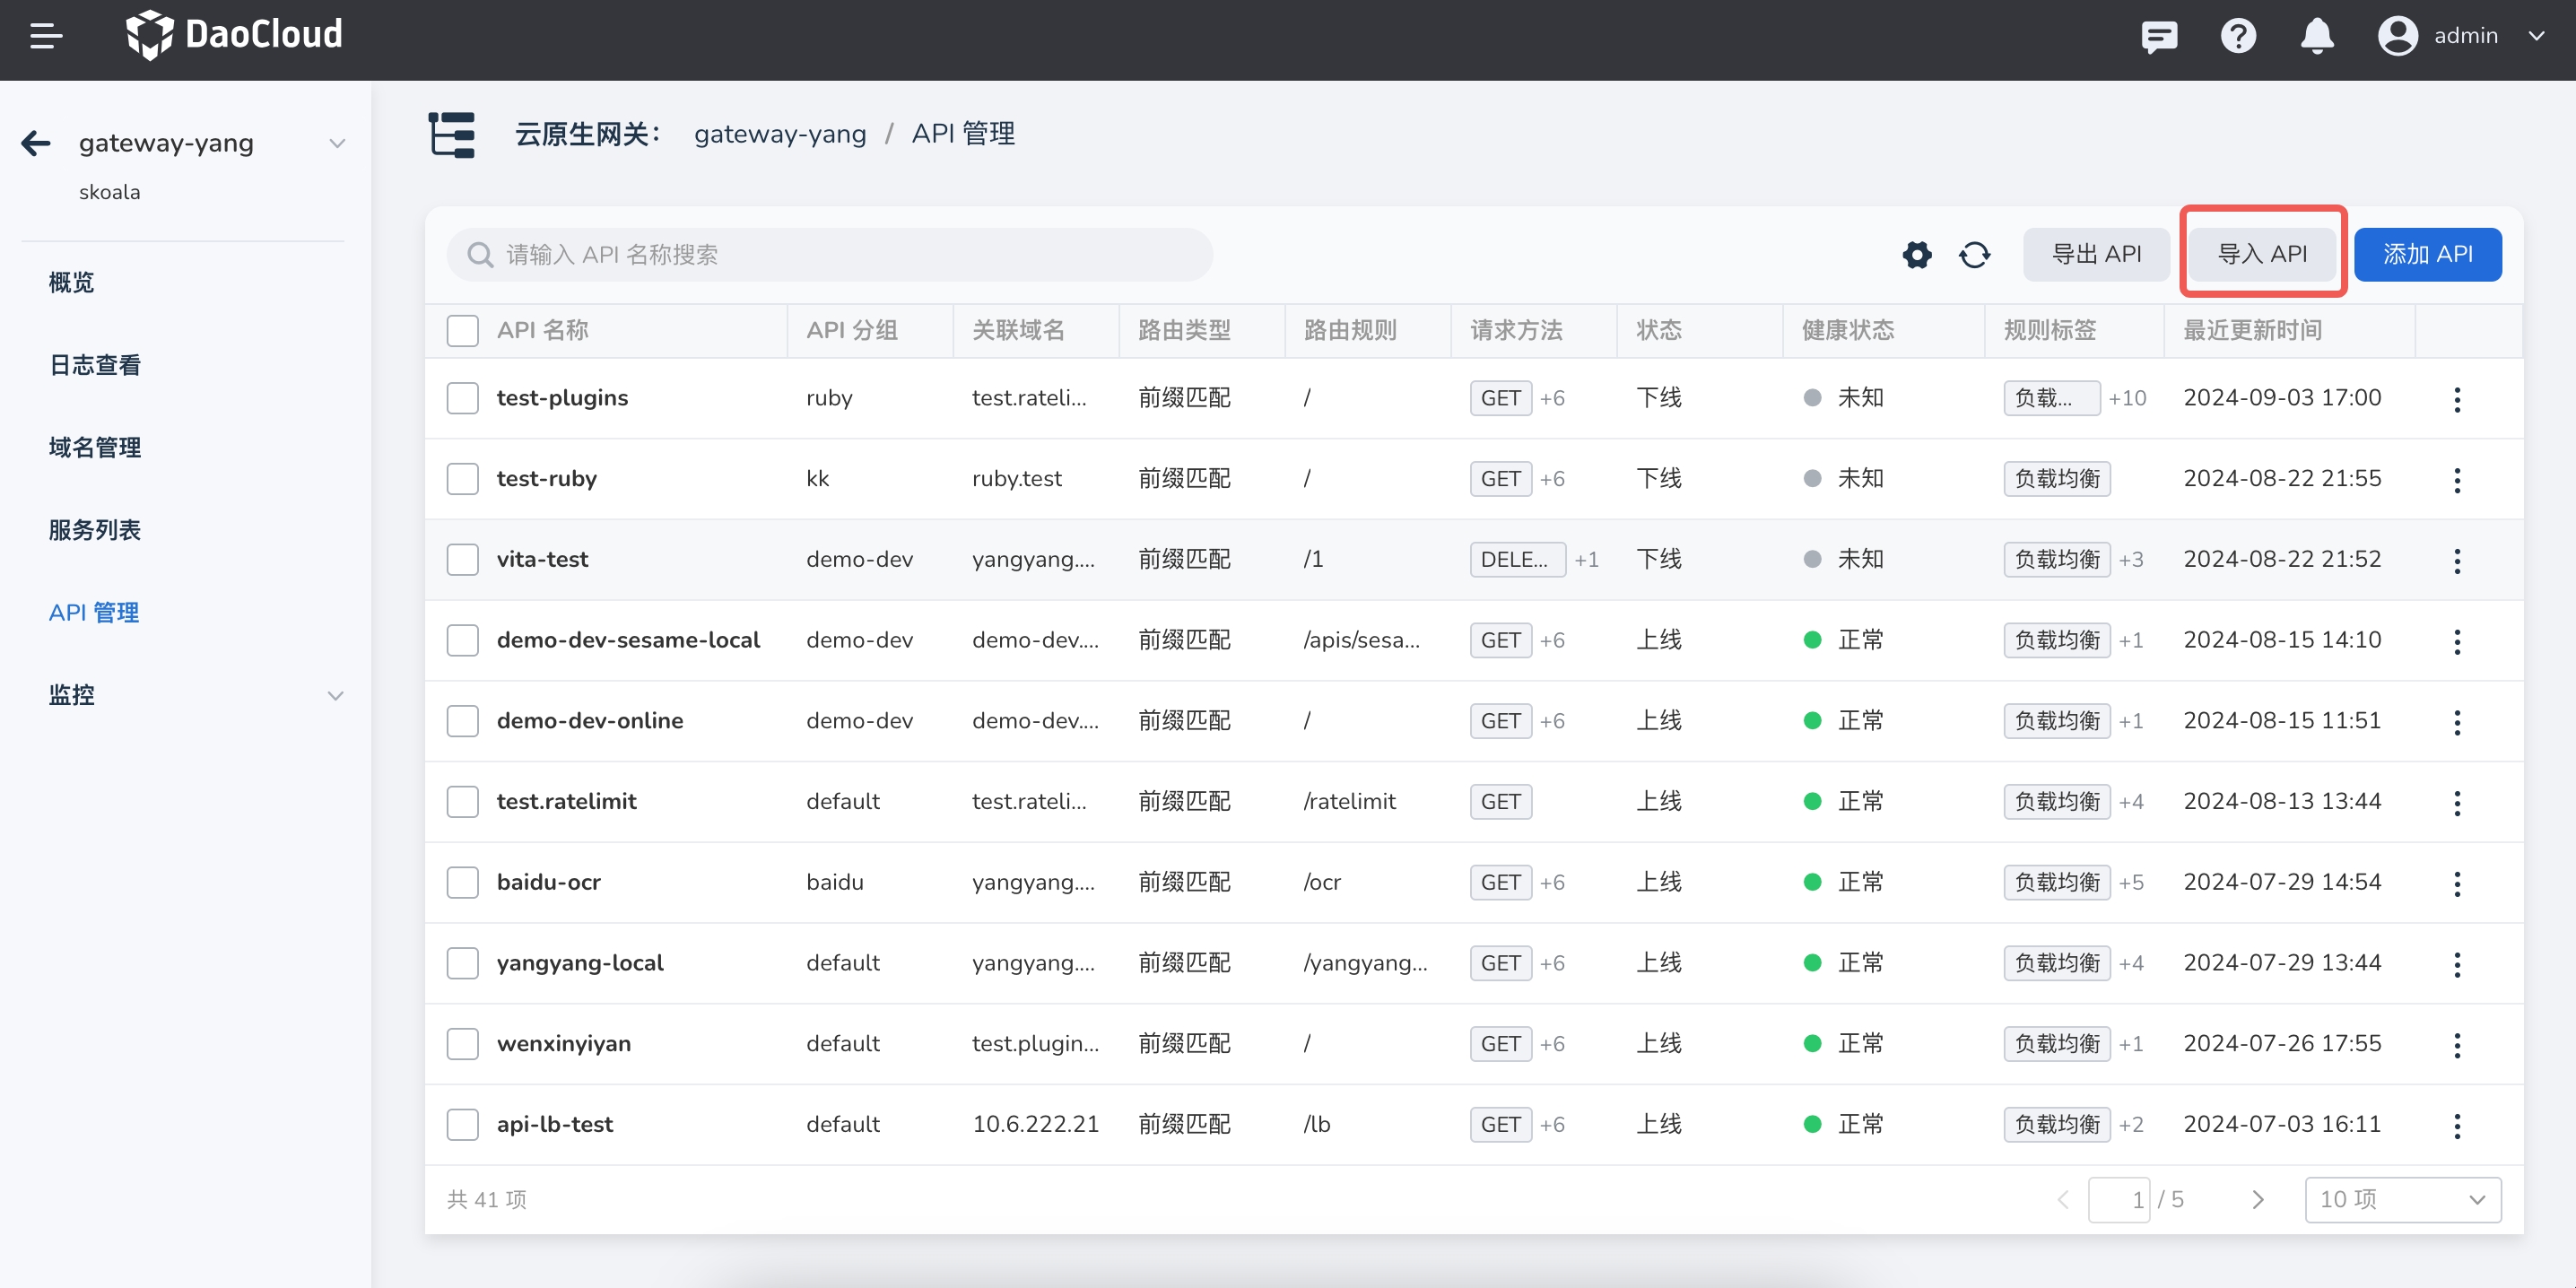Screen dimensions: 2576x1288
Task: Check the test-ruby row checkbox
Action: (x=462, y=479)
